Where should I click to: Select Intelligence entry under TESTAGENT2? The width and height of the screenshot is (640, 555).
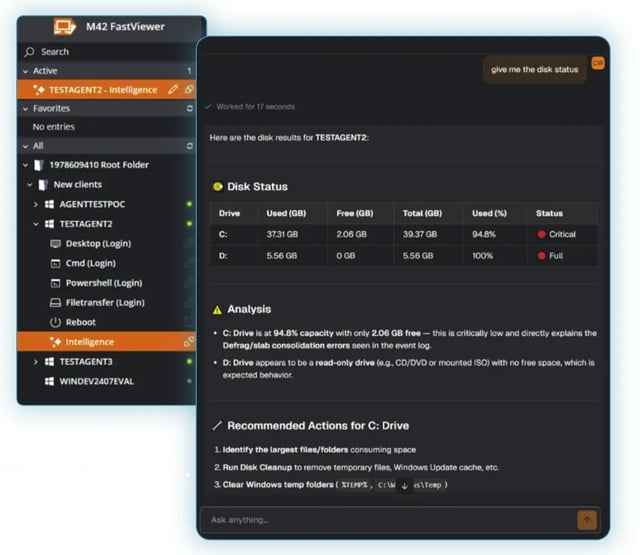(x=107, y=342)
